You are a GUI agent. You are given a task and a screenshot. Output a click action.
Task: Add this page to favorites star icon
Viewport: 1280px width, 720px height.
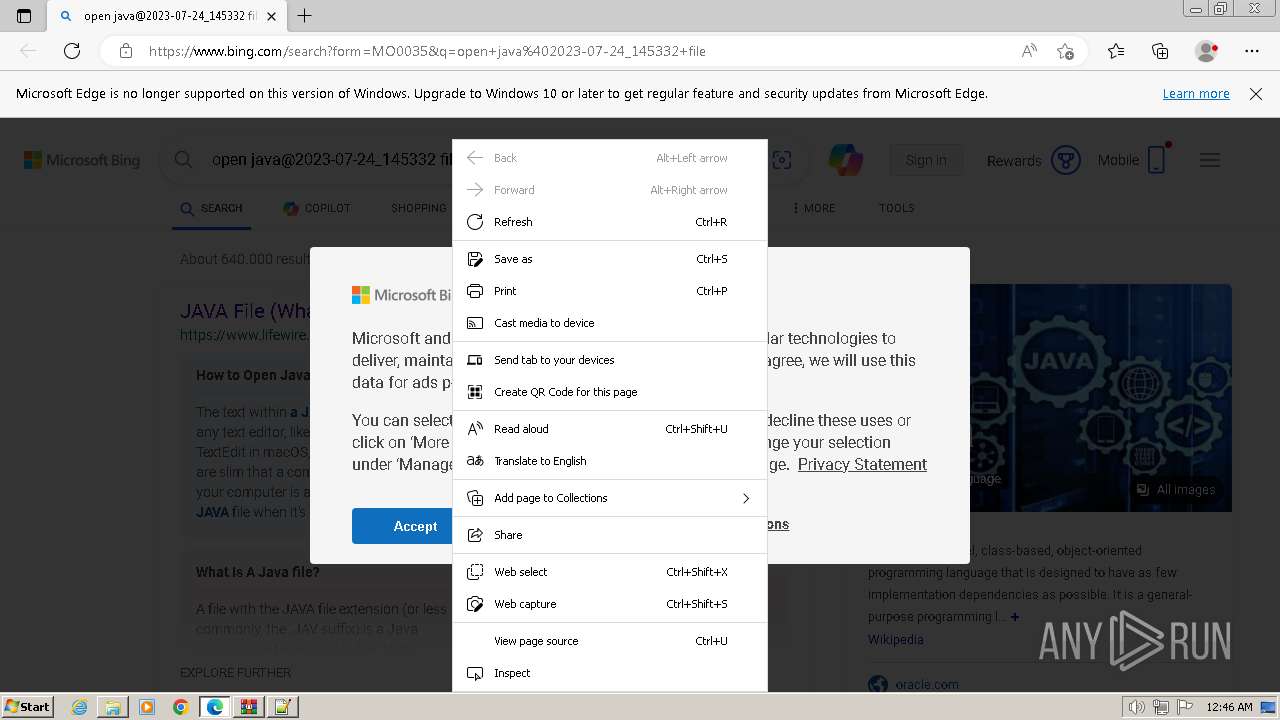click(x=1066, y=51)
